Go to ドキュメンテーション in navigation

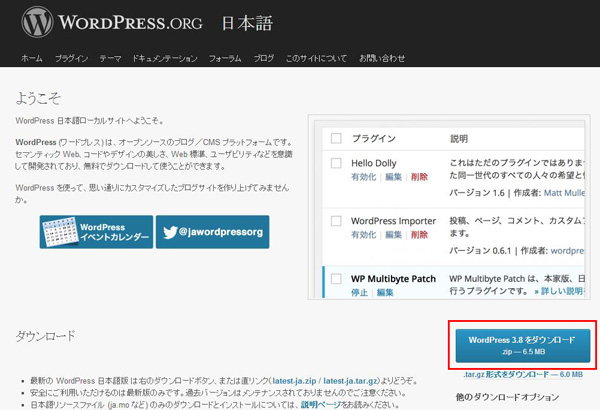point(165,59)
